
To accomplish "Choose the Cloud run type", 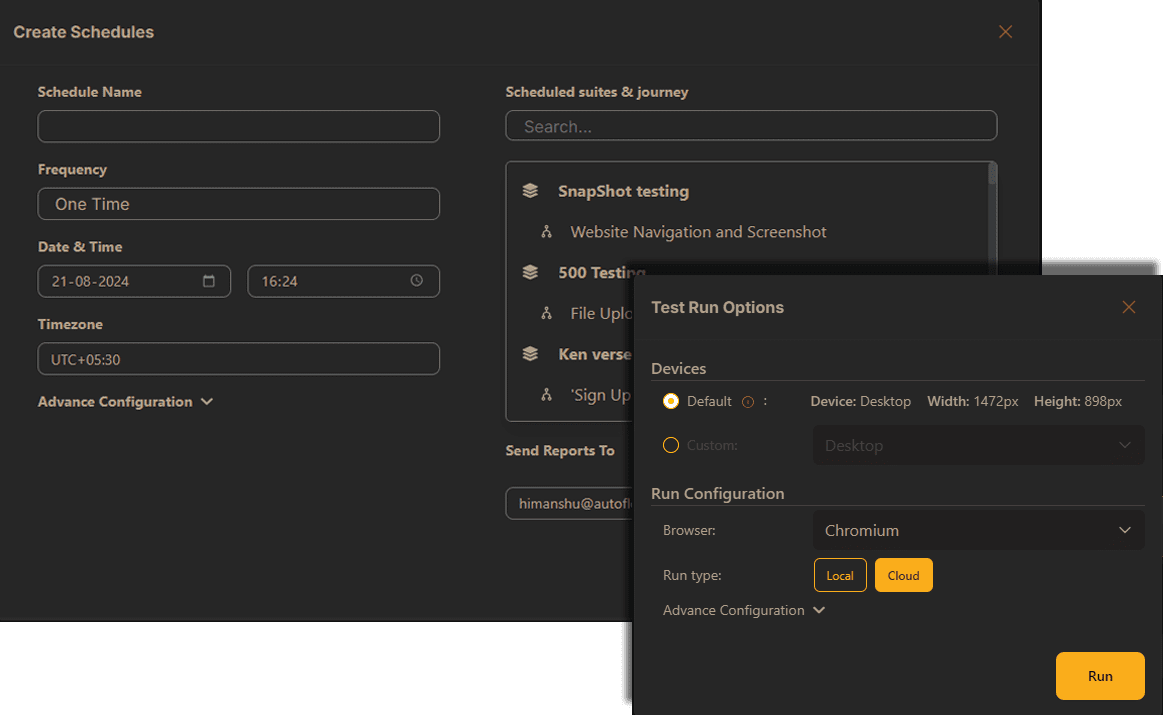I will pyautogui.click(x=903, y=576).
